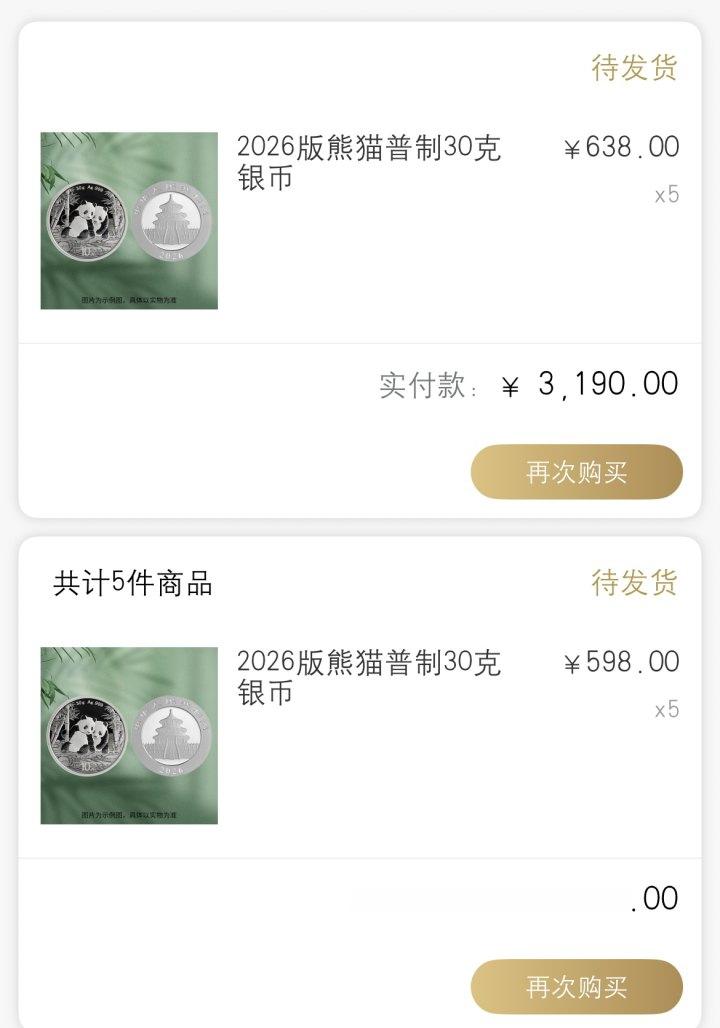Viewport: 720px width, 1028px height.
Task: Tap x5 quantity on second order
Action: pos(667,709)
